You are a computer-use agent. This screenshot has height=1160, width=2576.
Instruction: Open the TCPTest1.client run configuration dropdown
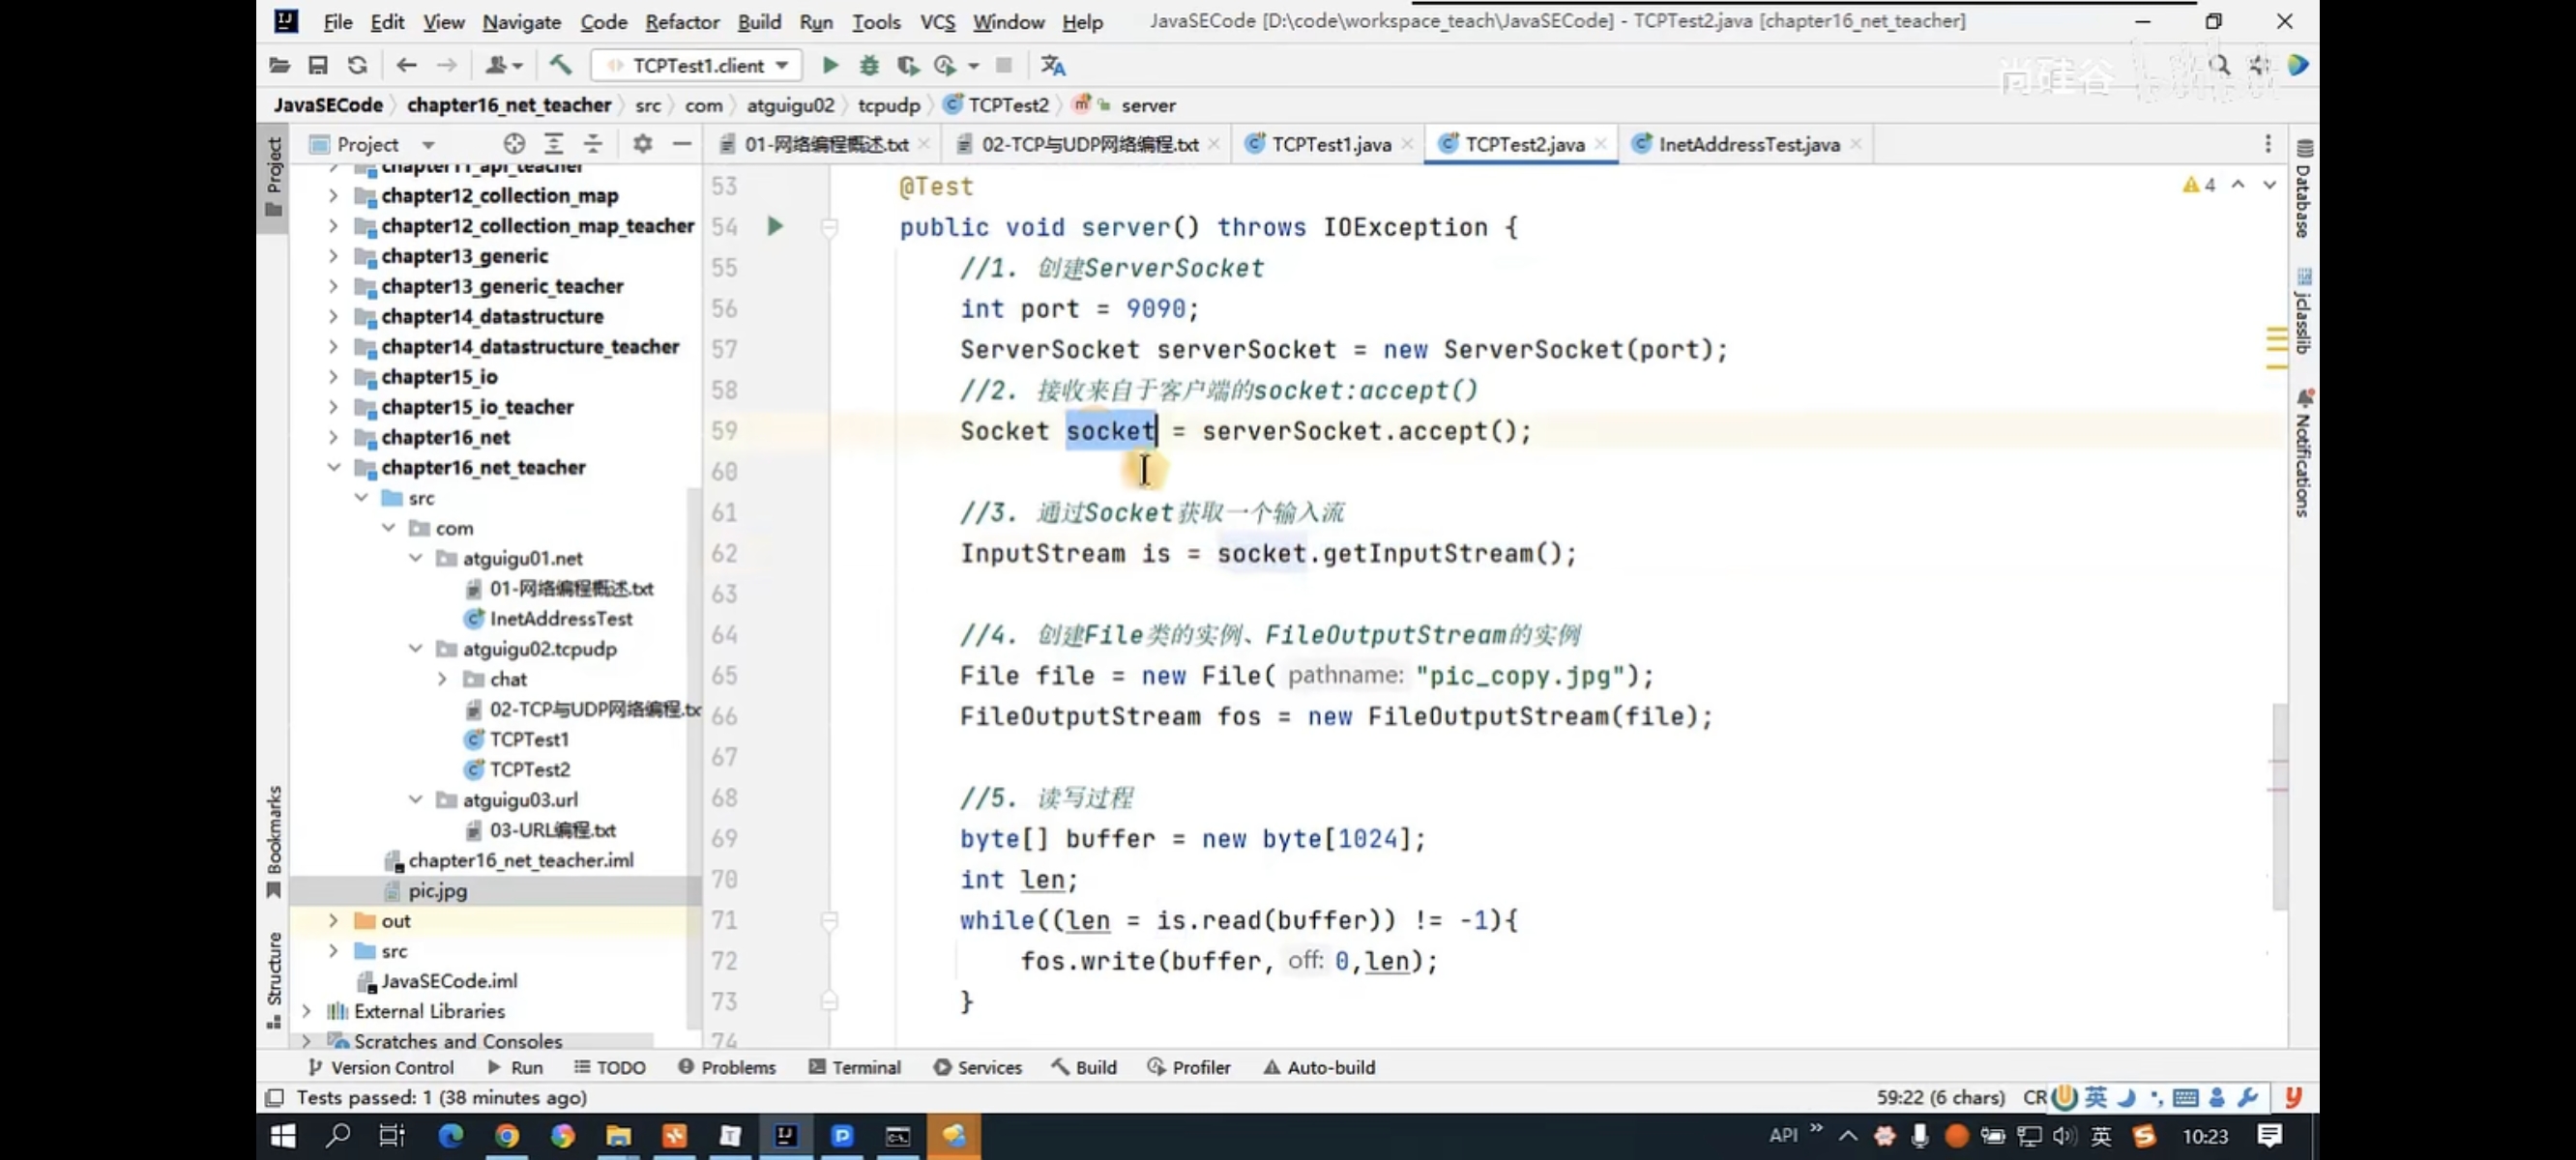point(700,65)
